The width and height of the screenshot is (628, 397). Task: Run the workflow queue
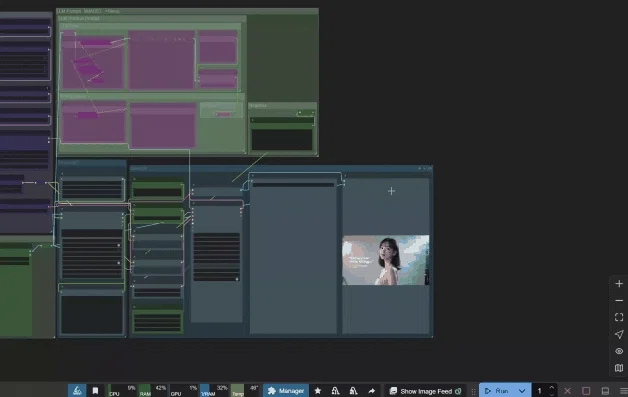point(497,391)
